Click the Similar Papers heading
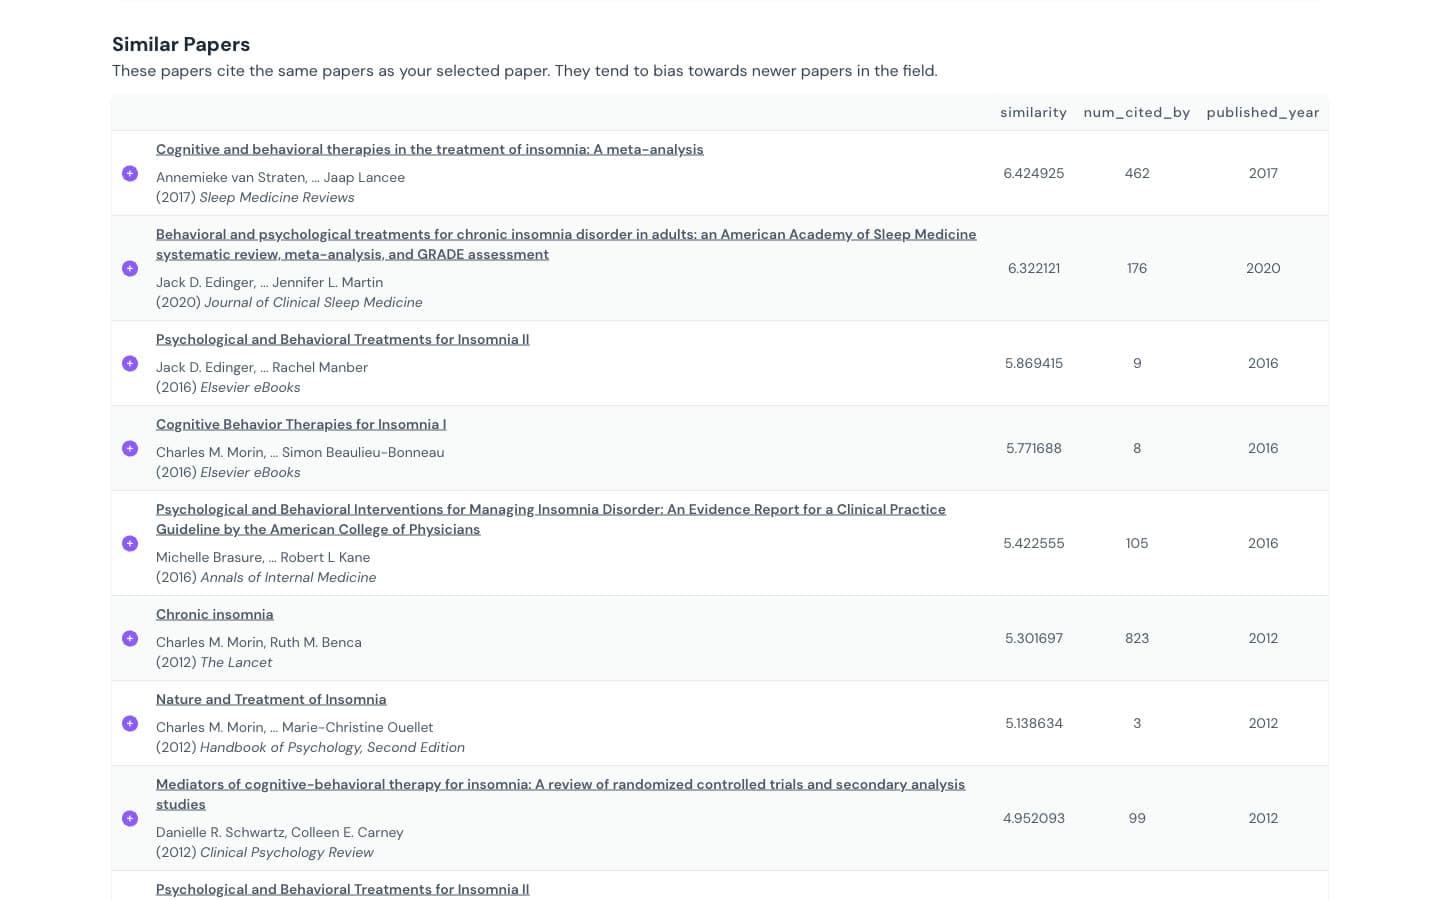Screen dimensions: 1440x900 [x=181, y=44]
